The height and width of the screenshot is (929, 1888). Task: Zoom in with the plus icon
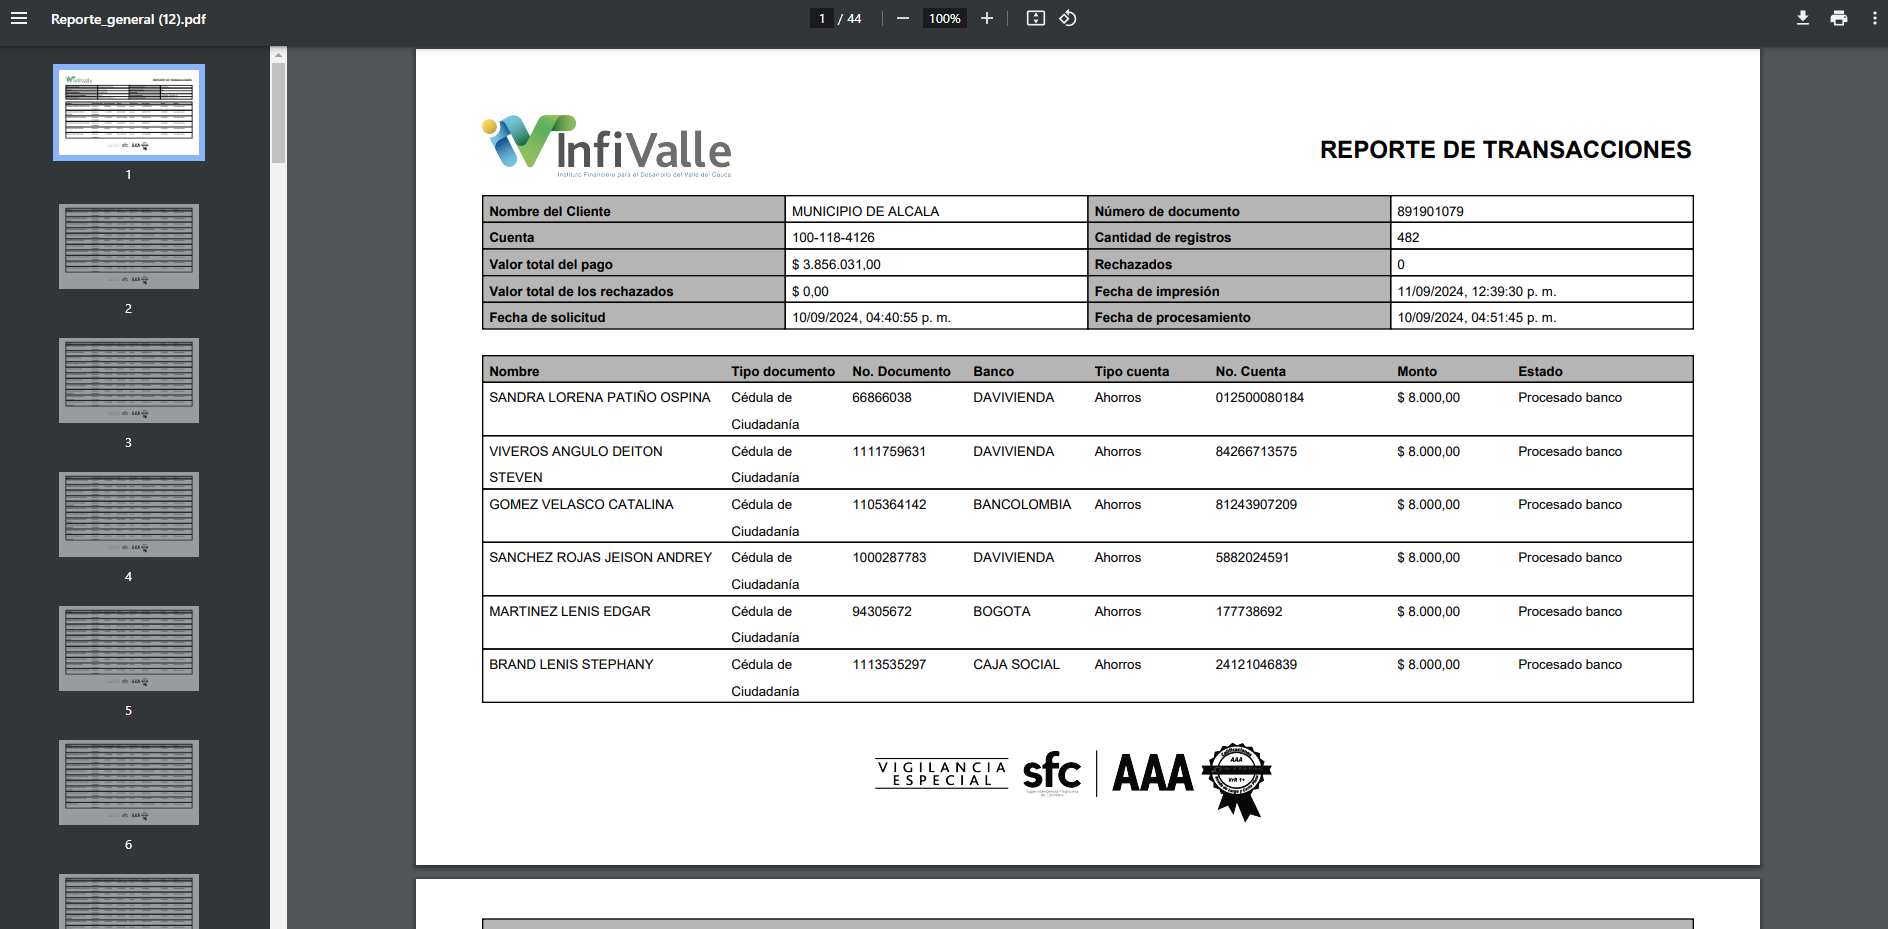coord(987,18)
